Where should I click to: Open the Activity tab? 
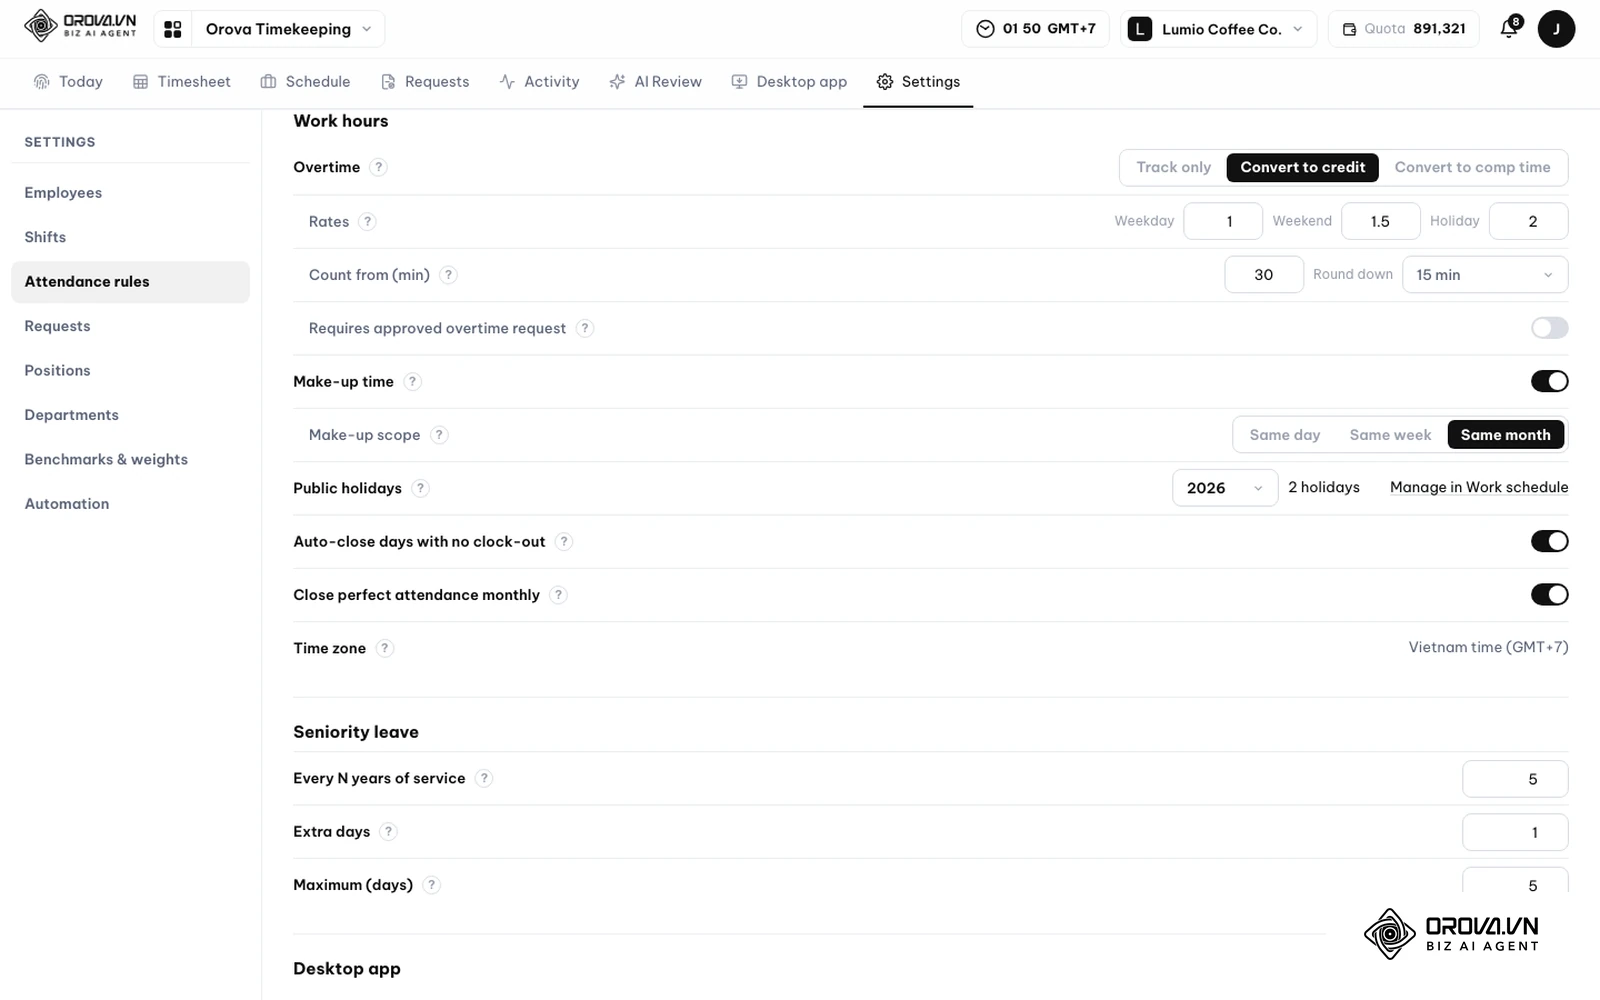539,82
